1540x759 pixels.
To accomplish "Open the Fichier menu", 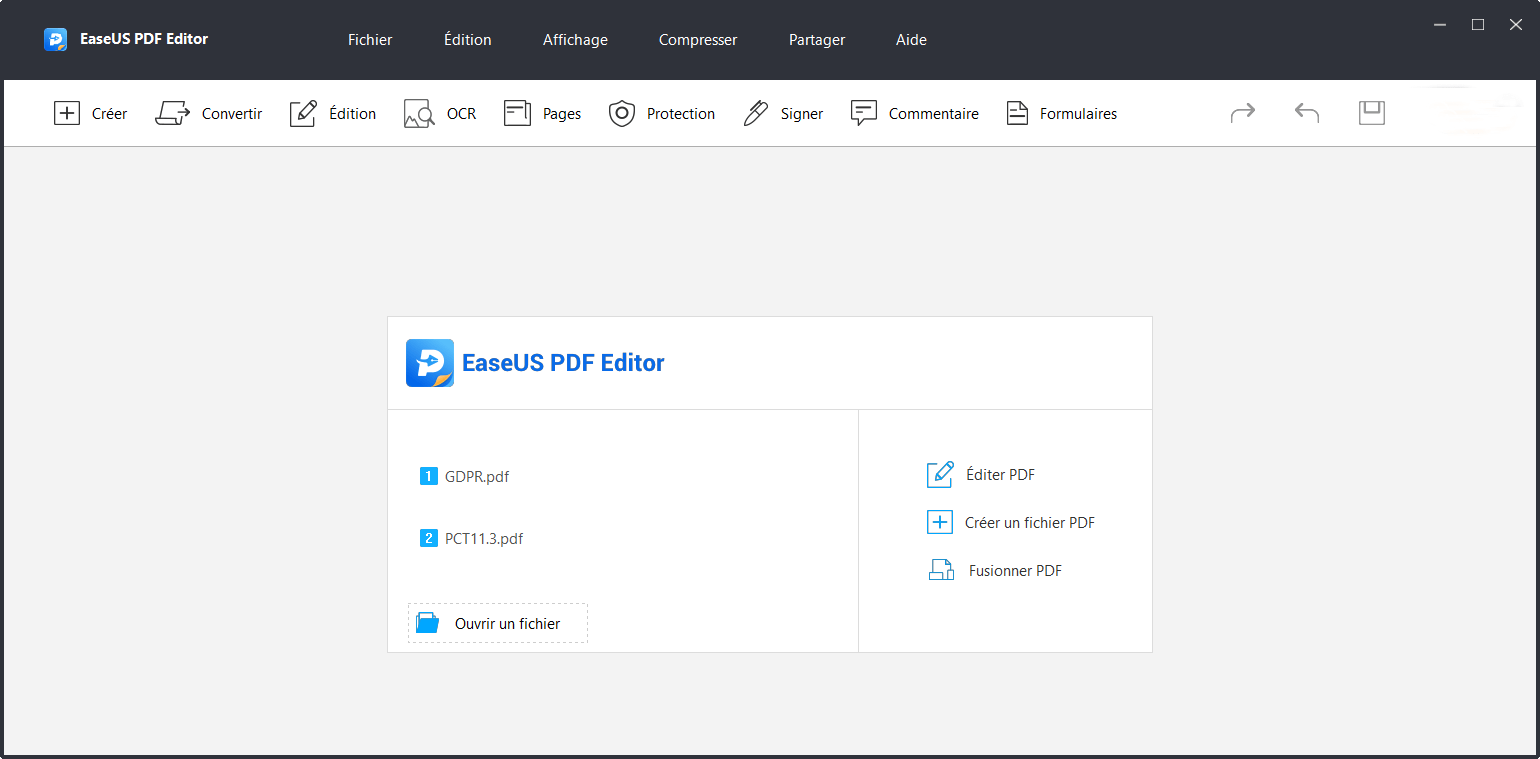I will click(370, 39).
